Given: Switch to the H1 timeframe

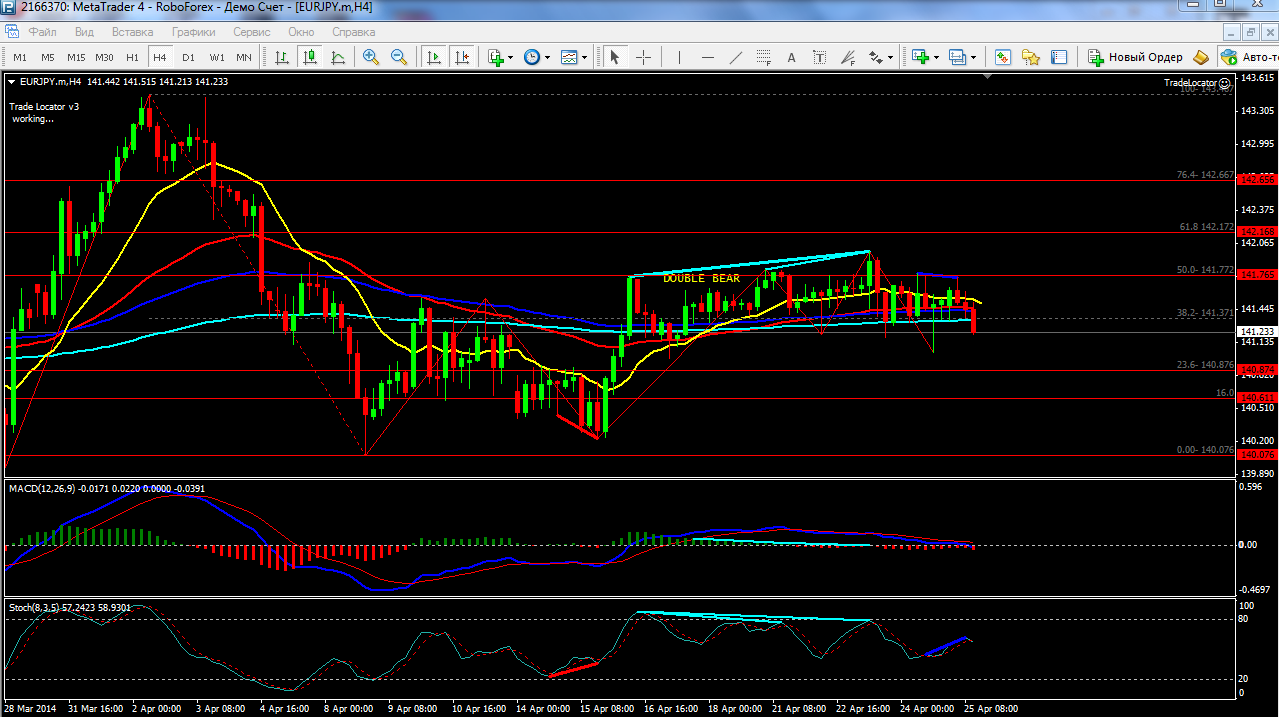Looking at the screenshot, I should (132, 57).
